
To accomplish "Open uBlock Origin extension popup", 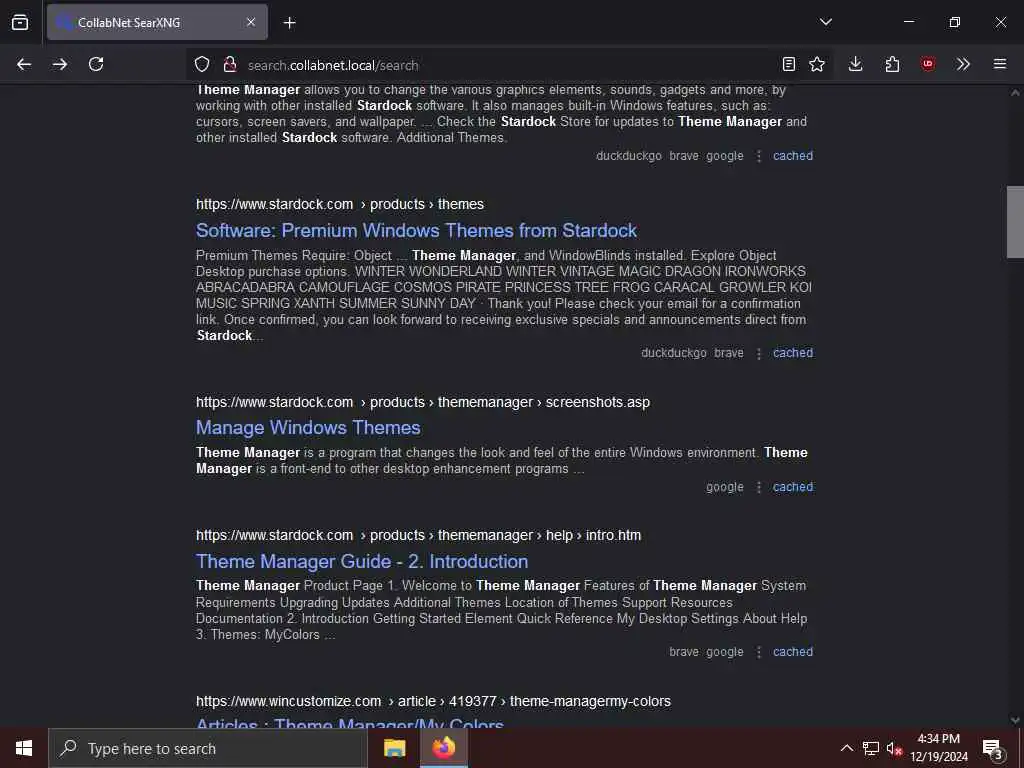I will [x=928, y=64].
